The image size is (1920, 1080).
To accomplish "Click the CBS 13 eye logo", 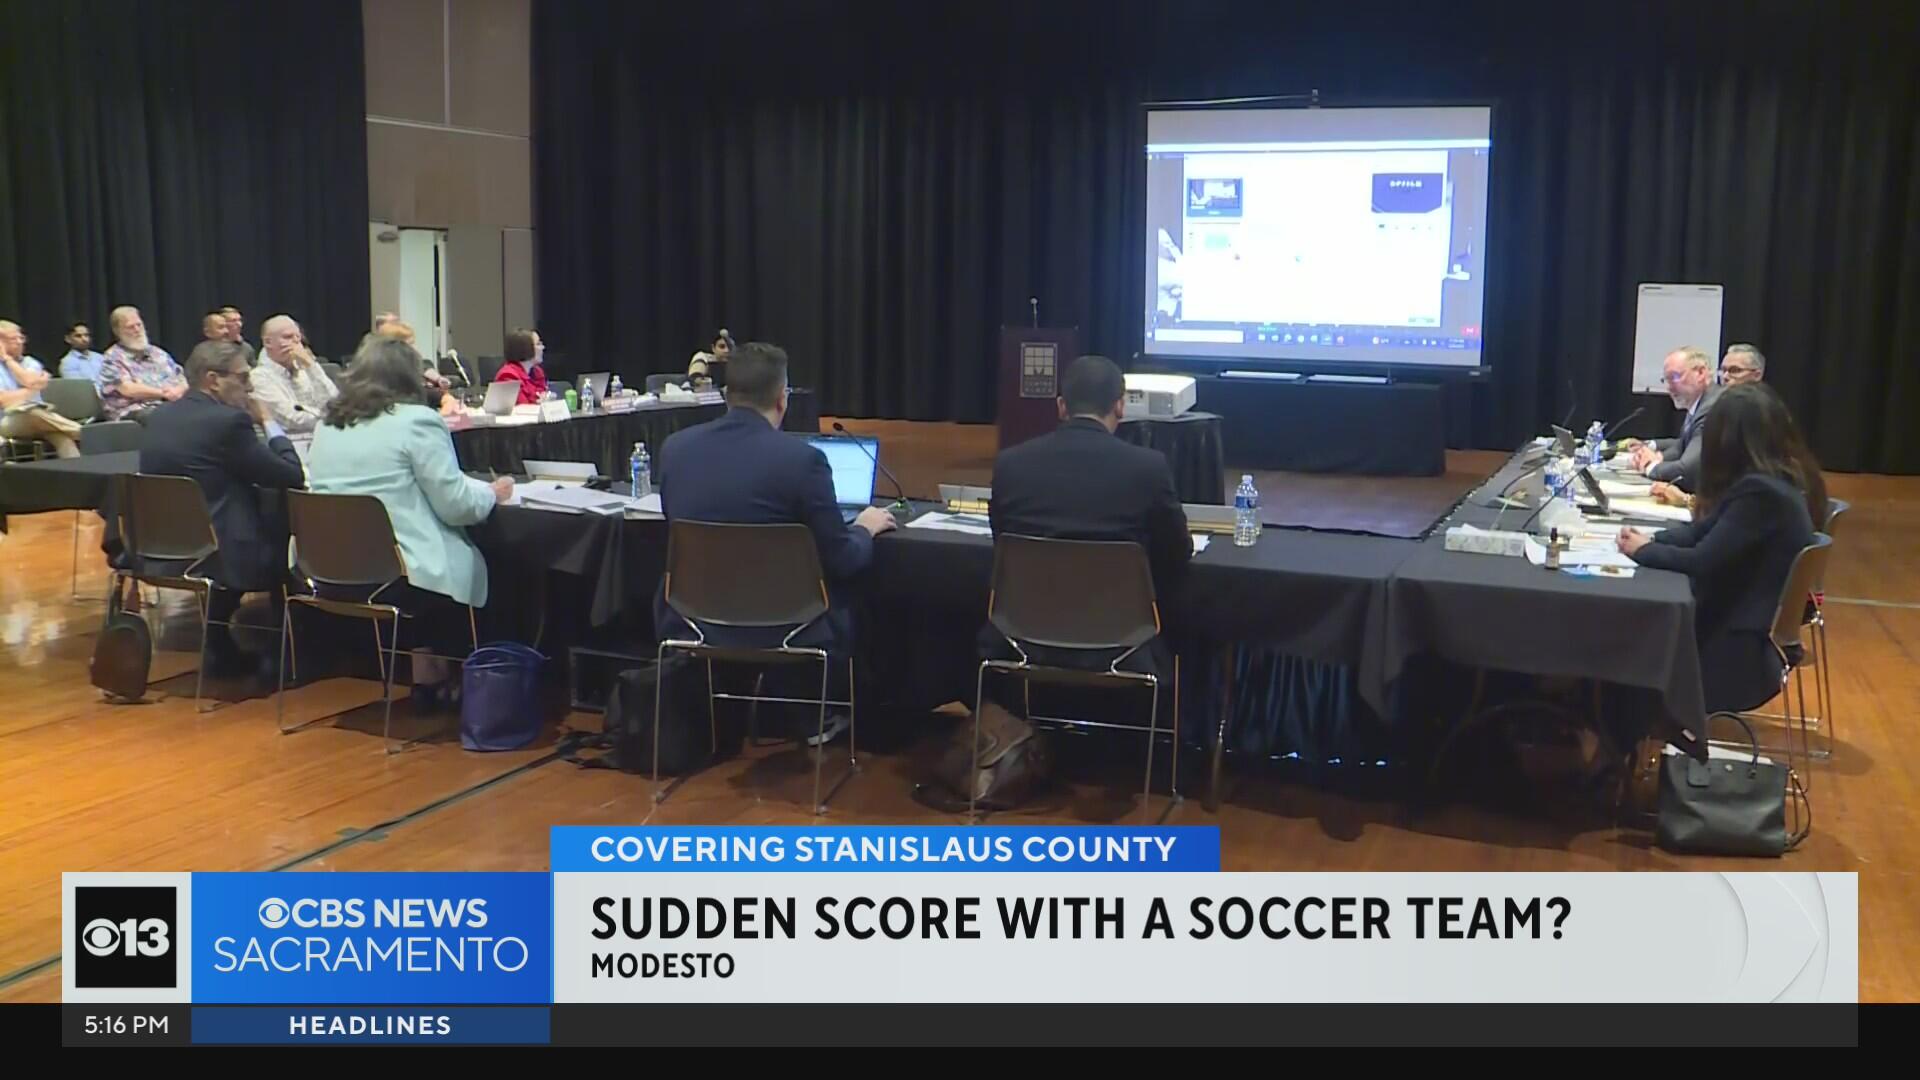I will click(x=126, y=937).
